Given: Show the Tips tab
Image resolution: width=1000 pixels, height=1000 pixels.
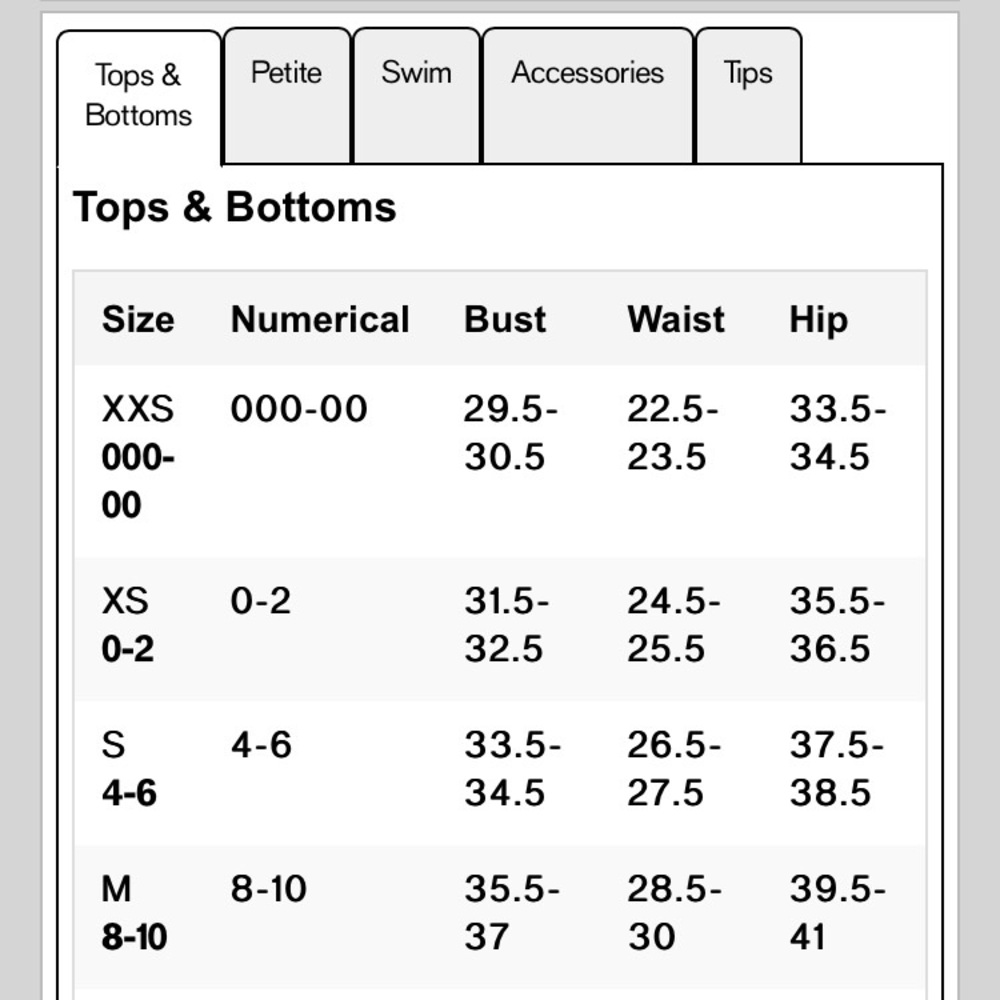Looking at the screenshot, I should pyautogui.click(x=748, y=74).
